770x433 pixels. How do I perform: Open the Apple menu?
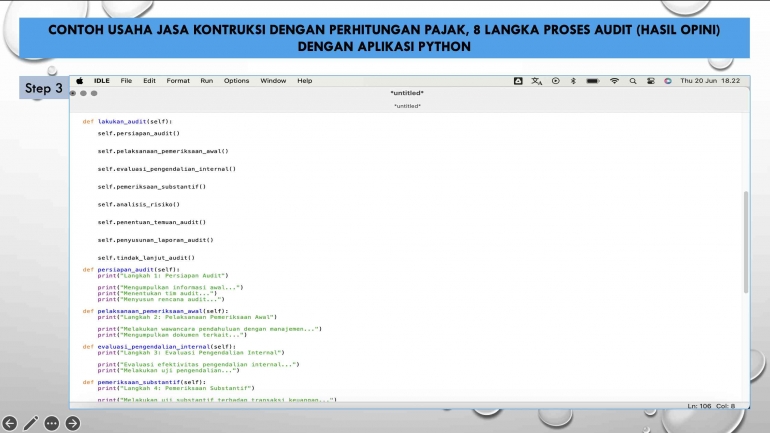click(80, 81)
